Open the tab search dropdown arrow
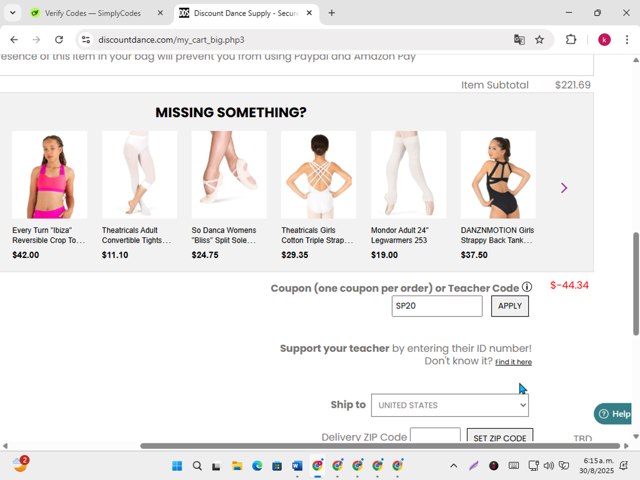The width and height of the screenshot is (640, 480). 13,13
